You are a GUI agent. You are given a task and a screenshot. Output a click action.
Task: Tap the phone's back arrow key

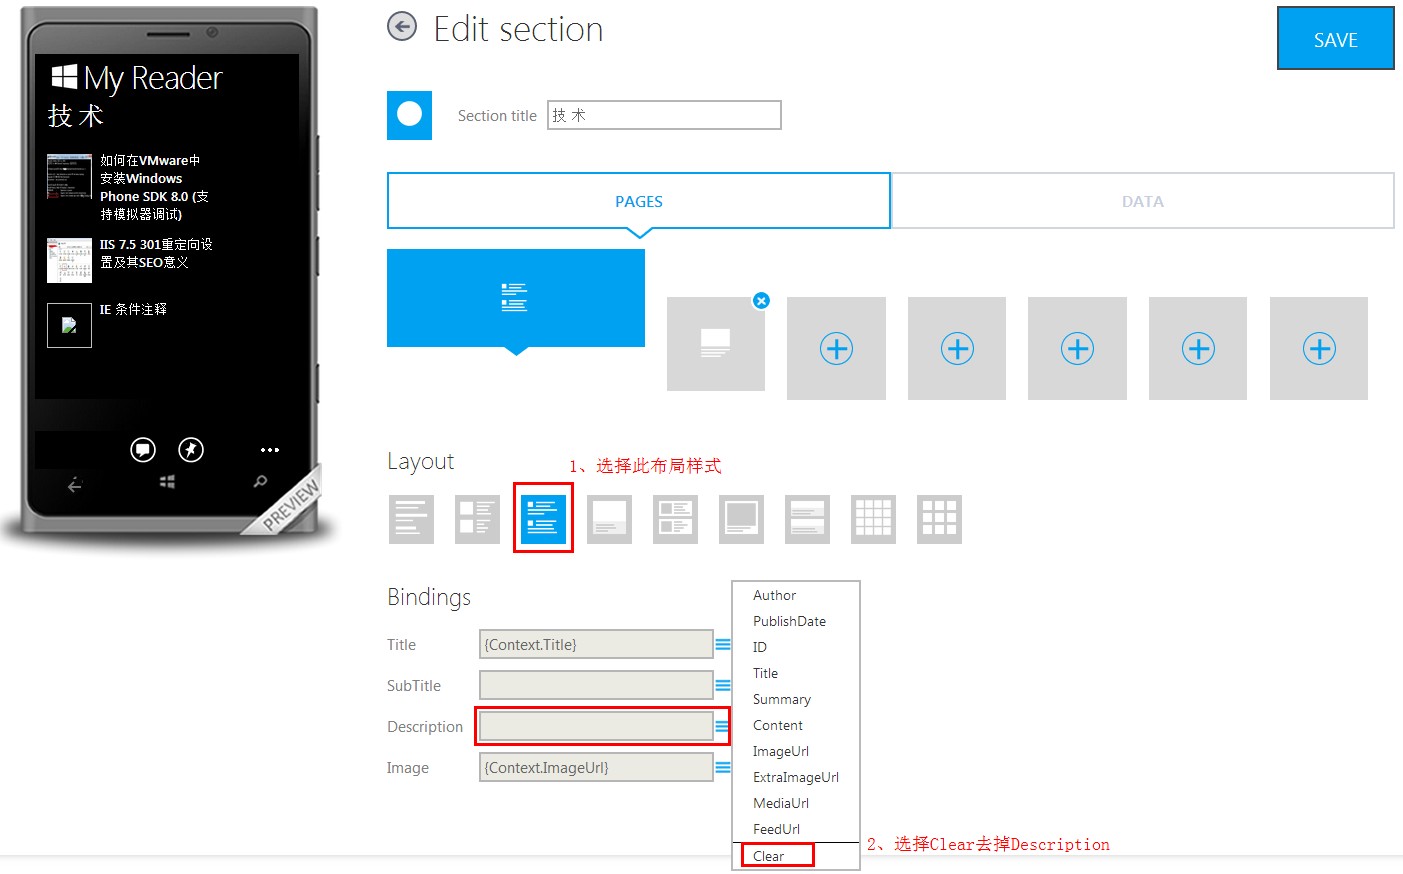[x=75, y=485]
